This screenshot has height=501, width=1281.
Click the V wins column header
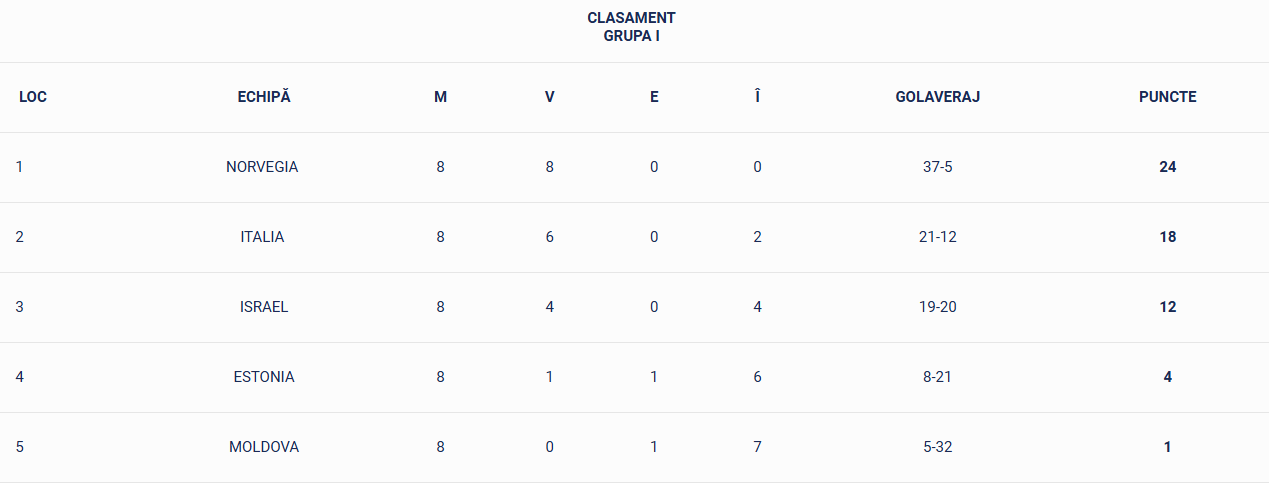pyautogui.click(x=549, y=97)
